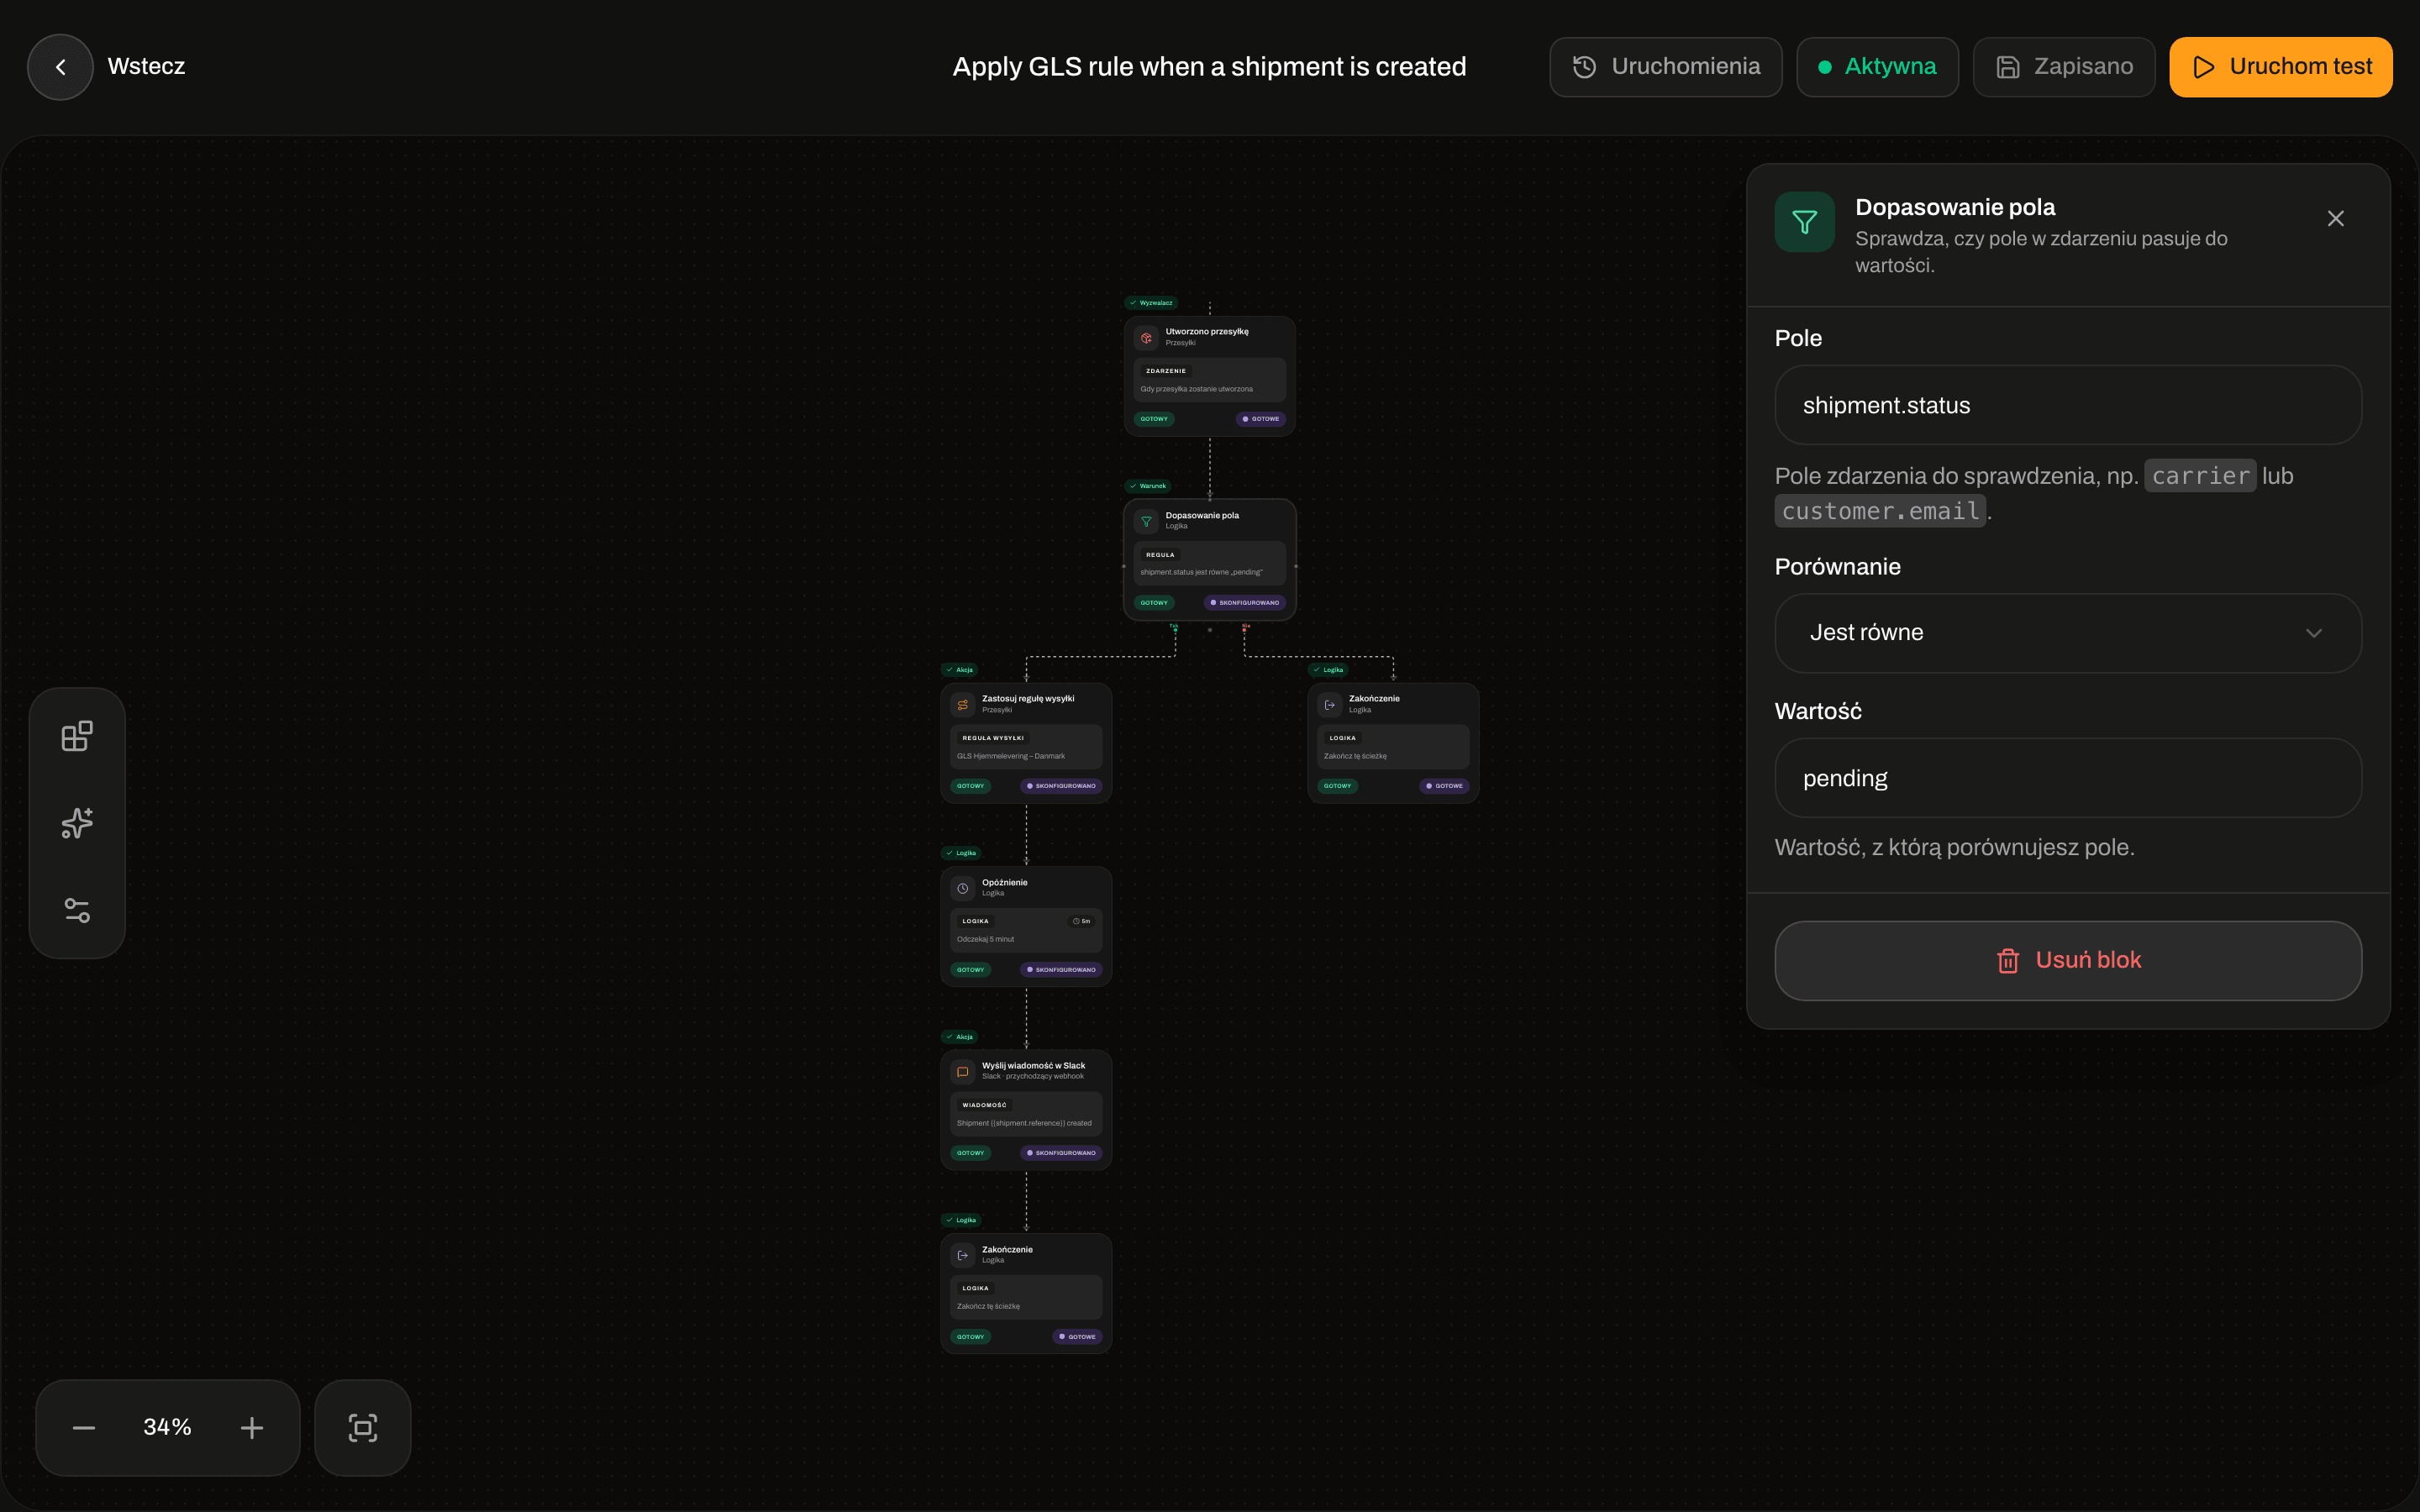Close the Dopasowanie pola panel
This screenshot has height=1512, width=2420.
[x=2335, y=218]
